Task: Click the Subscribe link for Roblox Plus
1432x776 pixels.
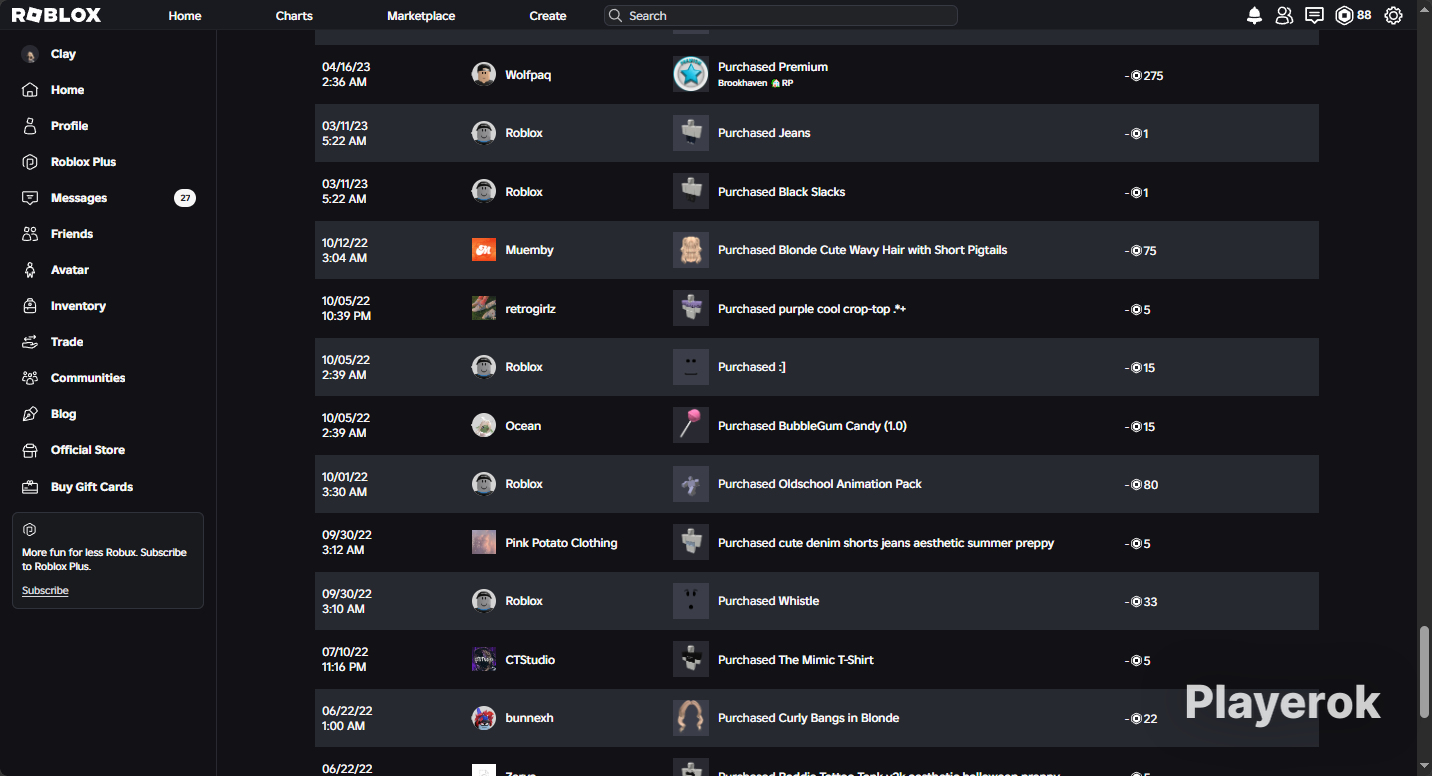Action: [45, 590]
